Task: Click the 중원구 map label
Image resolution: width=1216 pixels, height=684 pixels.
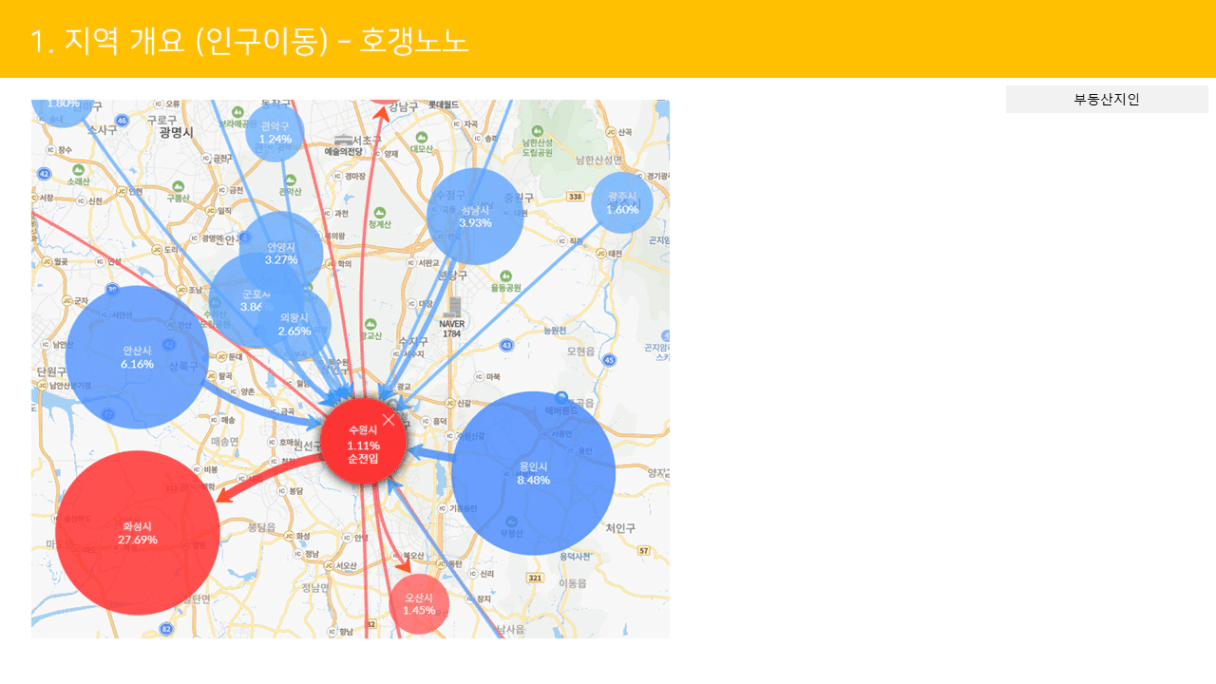Action: point(520,198)
